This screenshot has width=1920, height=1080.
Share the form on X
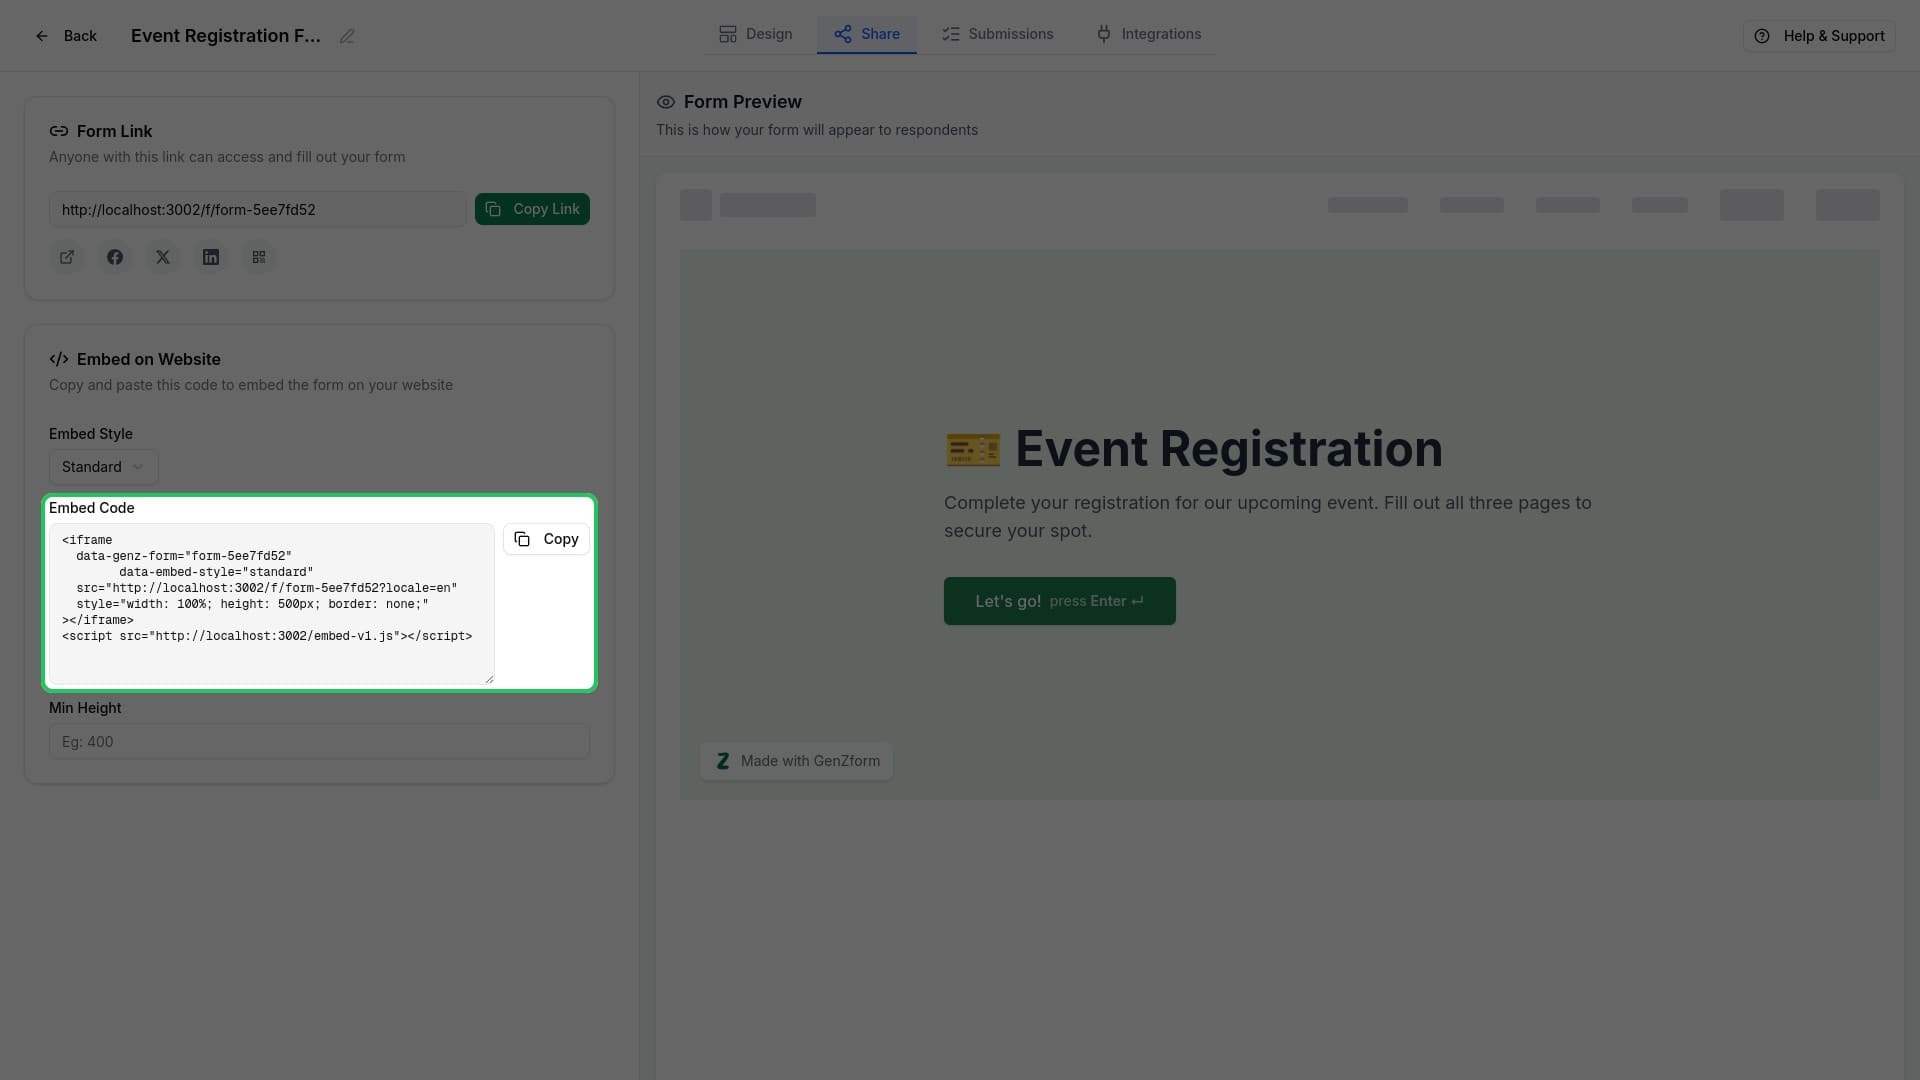coord(163,257)
